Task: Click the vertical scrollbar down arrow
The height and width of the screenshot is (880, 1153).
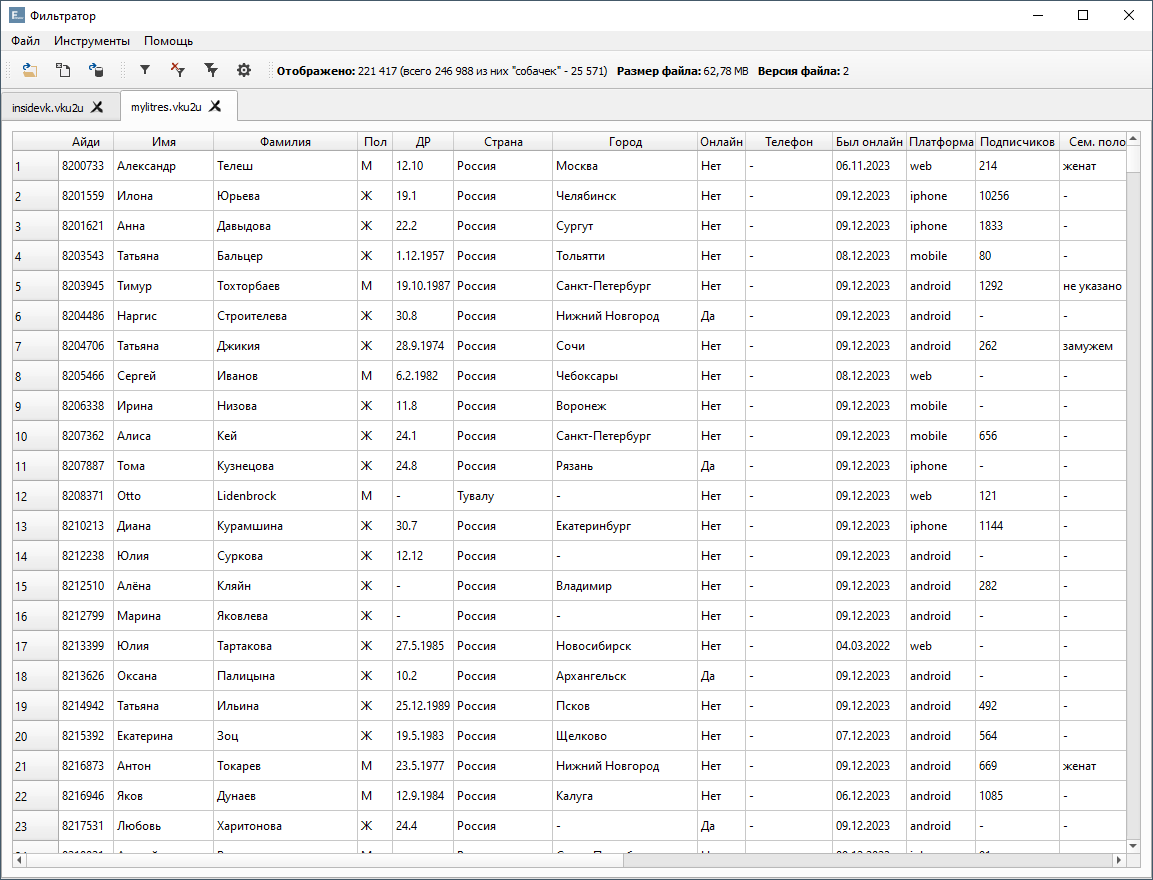Action: coord(1133,846)
